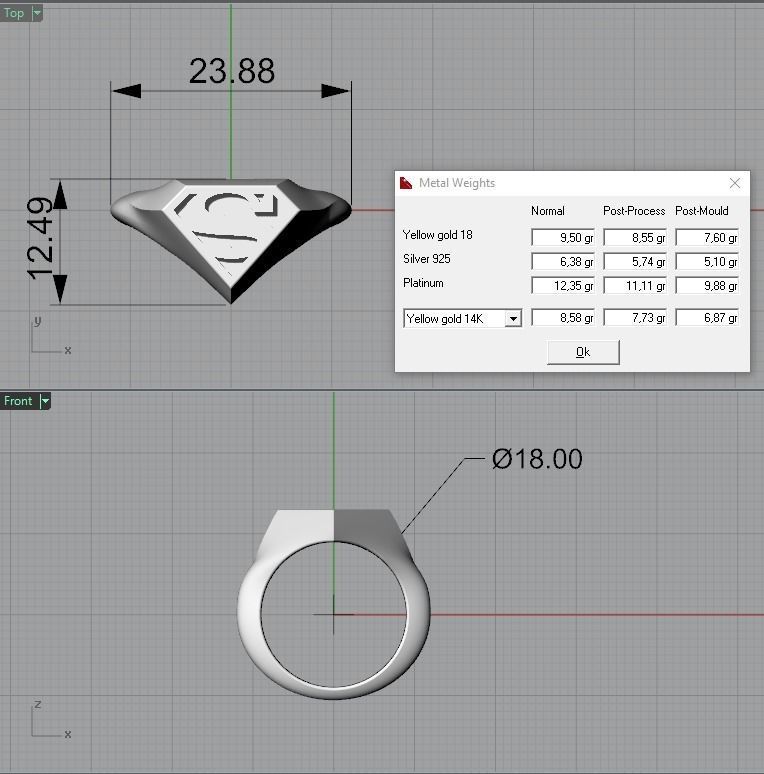
Task: Select the ring band in Front view
Action: point(334,604)
